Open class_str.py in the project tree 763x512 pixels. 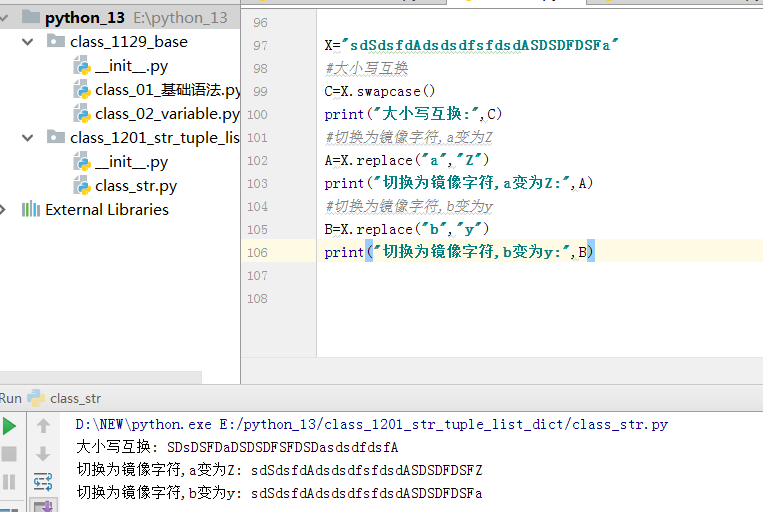pyautogui.click(x=136, y=186)
